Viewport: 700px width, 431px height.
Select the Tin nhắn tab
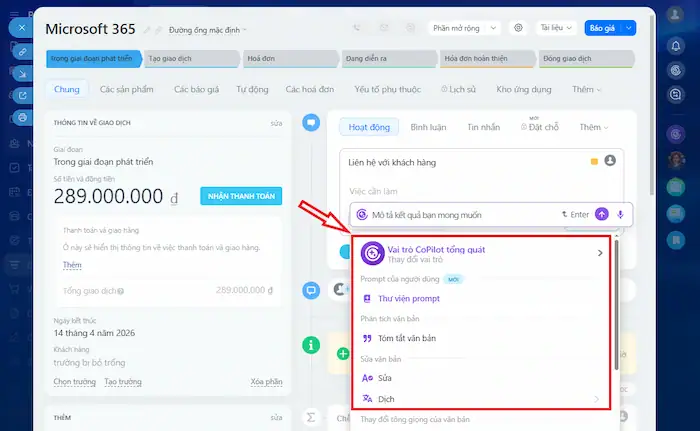coord(483,127)
